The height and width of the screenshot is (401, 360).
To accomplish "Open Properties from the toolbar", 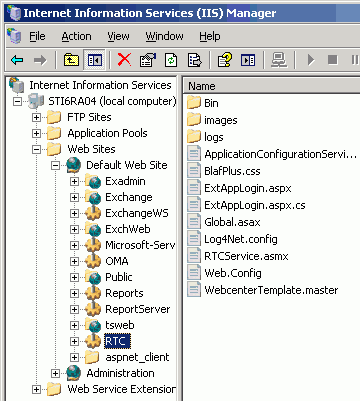I will pos(148,60).
